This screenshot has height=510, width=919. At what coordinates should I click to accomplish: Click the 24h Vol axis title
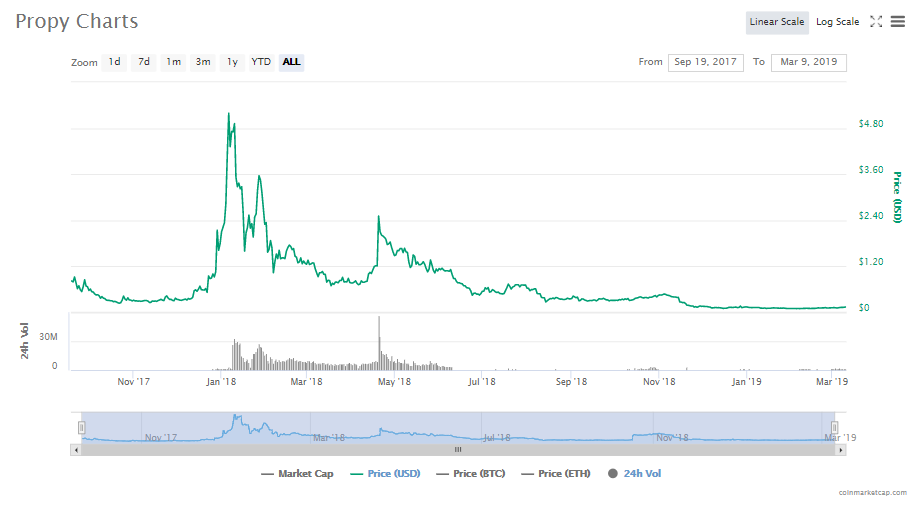pyautogui.click(x=25, y=341)
